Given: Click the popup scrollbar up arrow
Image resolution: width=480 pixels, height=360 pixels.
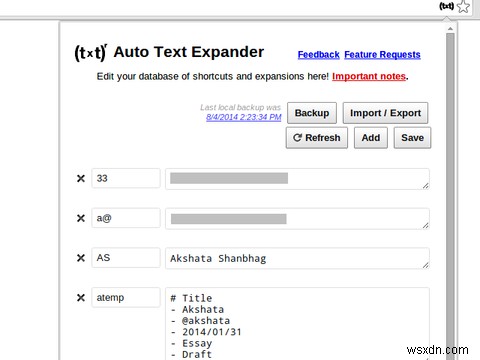Looking at the screenshot, I should [x=450, y=29].
